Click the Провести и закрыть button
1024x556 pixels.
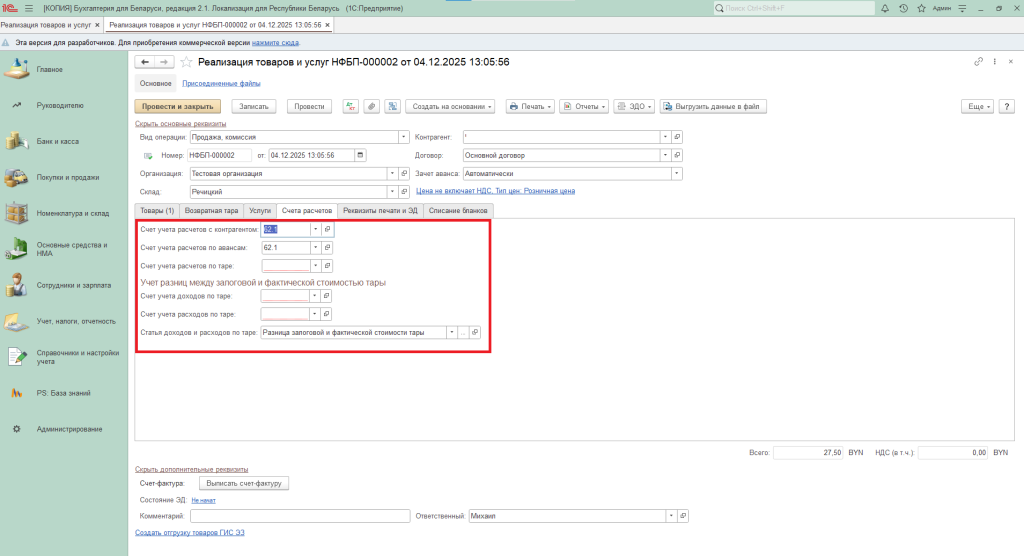coord(177,106)
